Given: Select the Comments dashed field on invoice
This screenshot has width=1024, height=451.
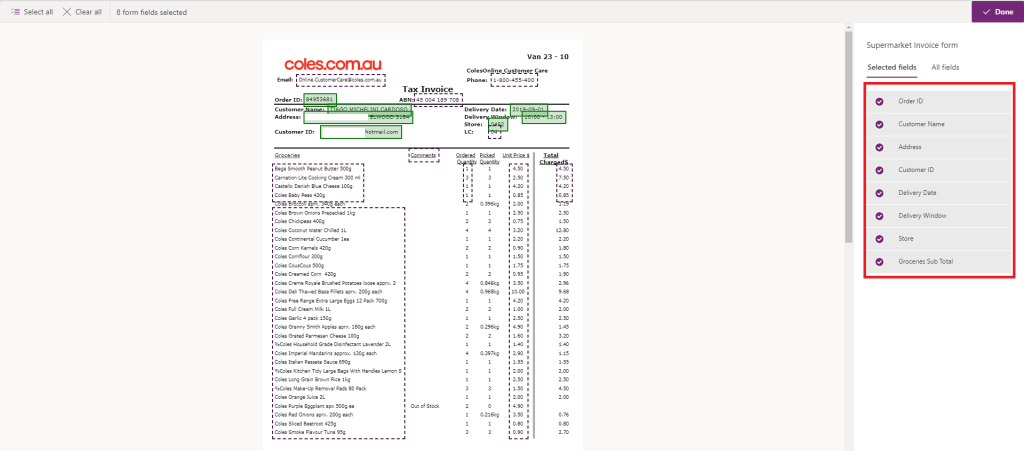Looking at the screenshot, I should click(x=423, y=155).
